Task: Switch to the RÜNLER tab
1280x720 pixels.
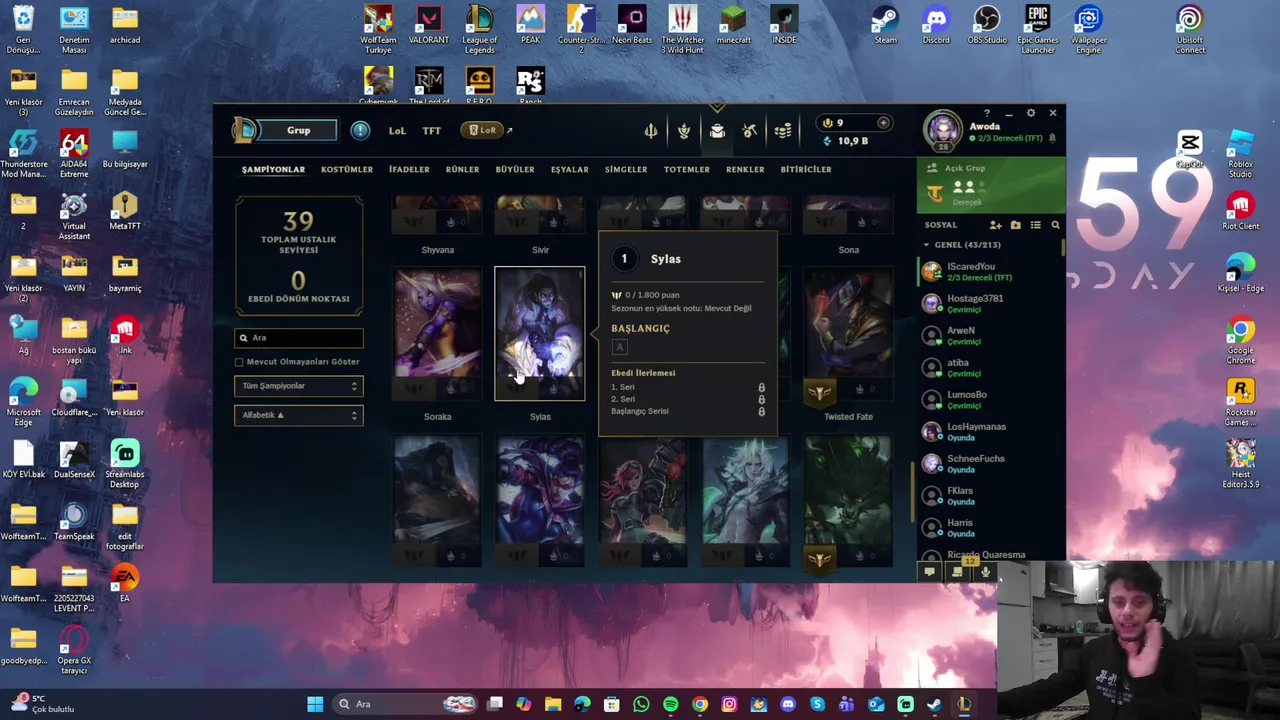Action: (462, 169)
